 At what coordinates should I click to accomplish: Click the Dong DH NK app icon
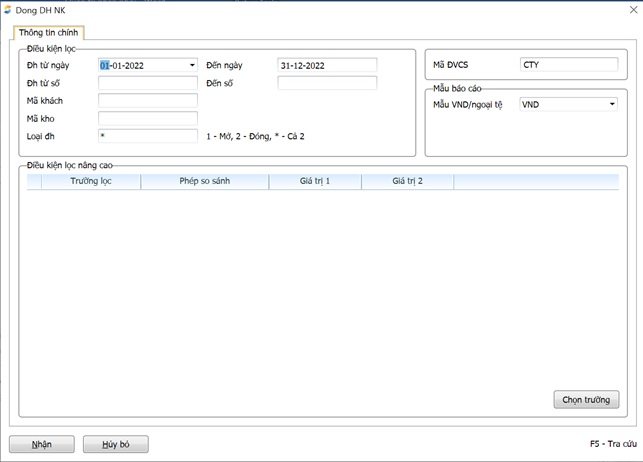(7, 9)
